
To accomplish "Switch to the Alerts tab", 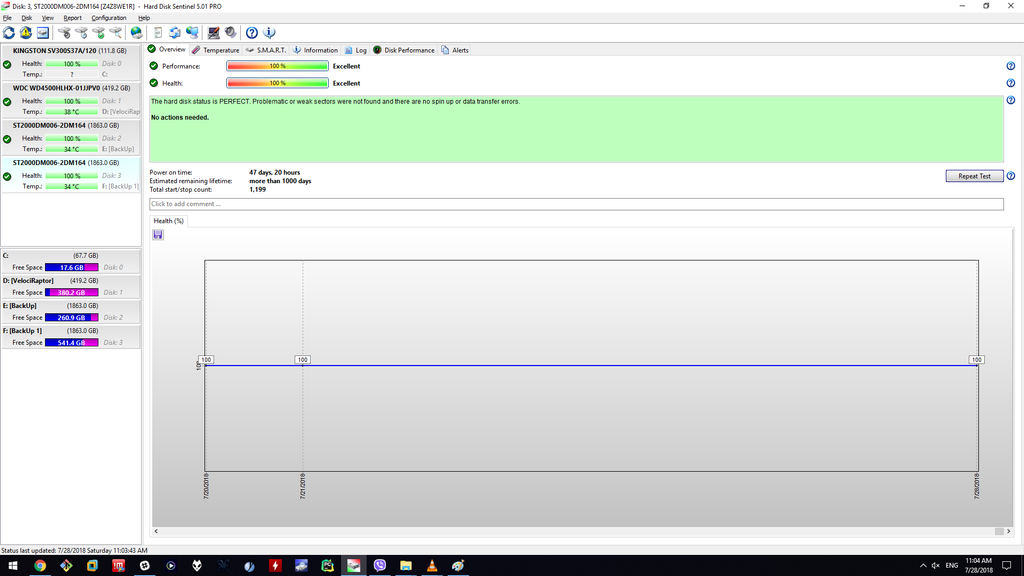I will pyautogui.click(x=455, y=50).
